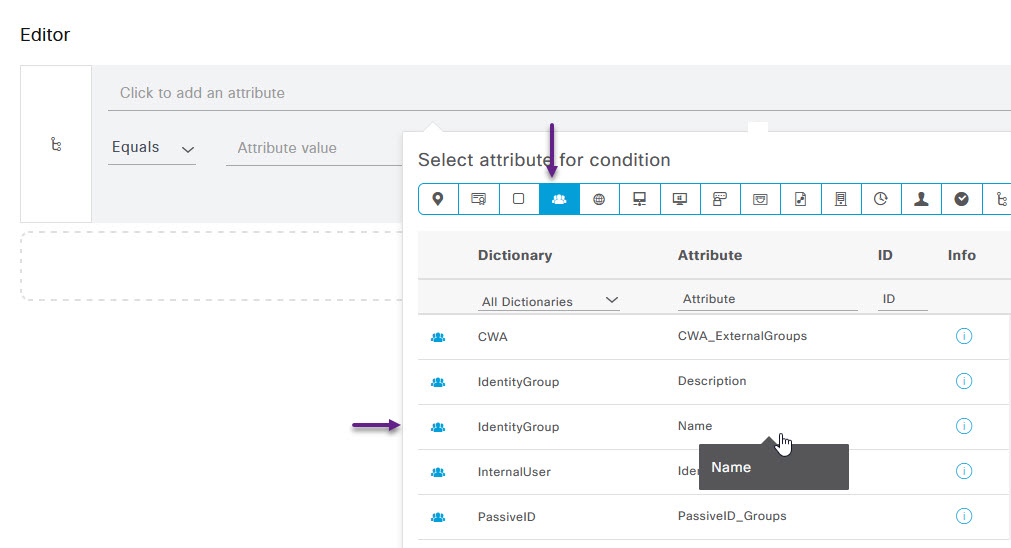Select the Location pin filter icon
This screenshot has height=548, width=1011.
[x=438, y=199]
